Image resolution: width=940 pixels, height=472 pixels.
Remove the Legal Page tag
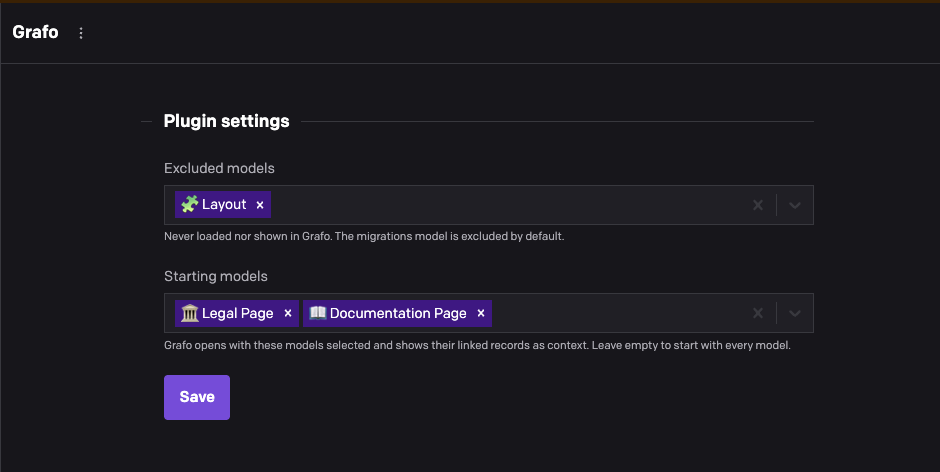tap(288, 314)
